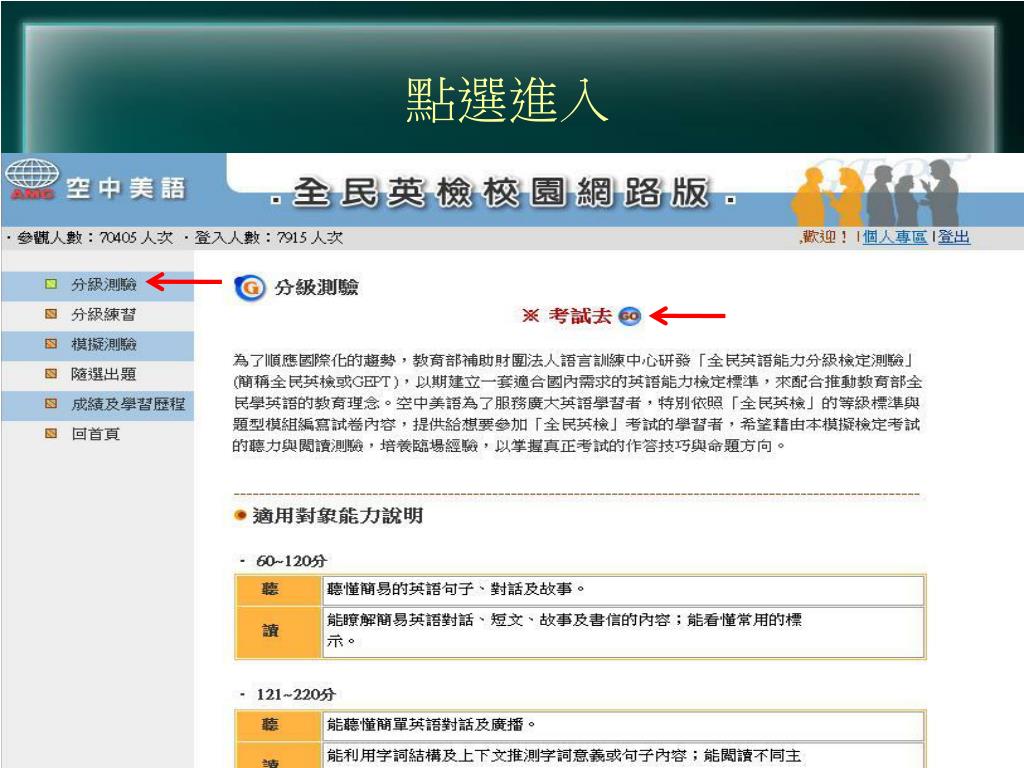This screenshot has width=1024, height=768.
Task: Click the 適用對象能力說明 section heading
Action: tap(338, 516)
